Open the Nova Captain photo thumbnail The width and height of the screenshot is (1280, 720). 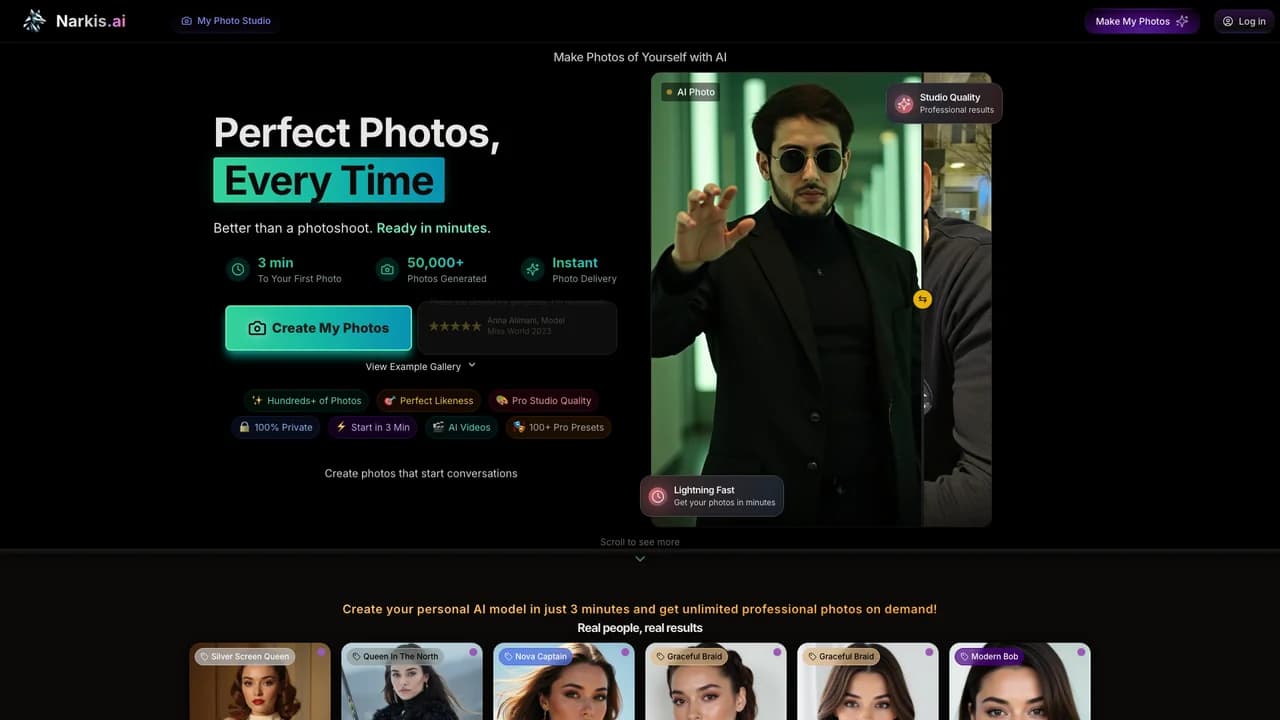click(564, 682)
